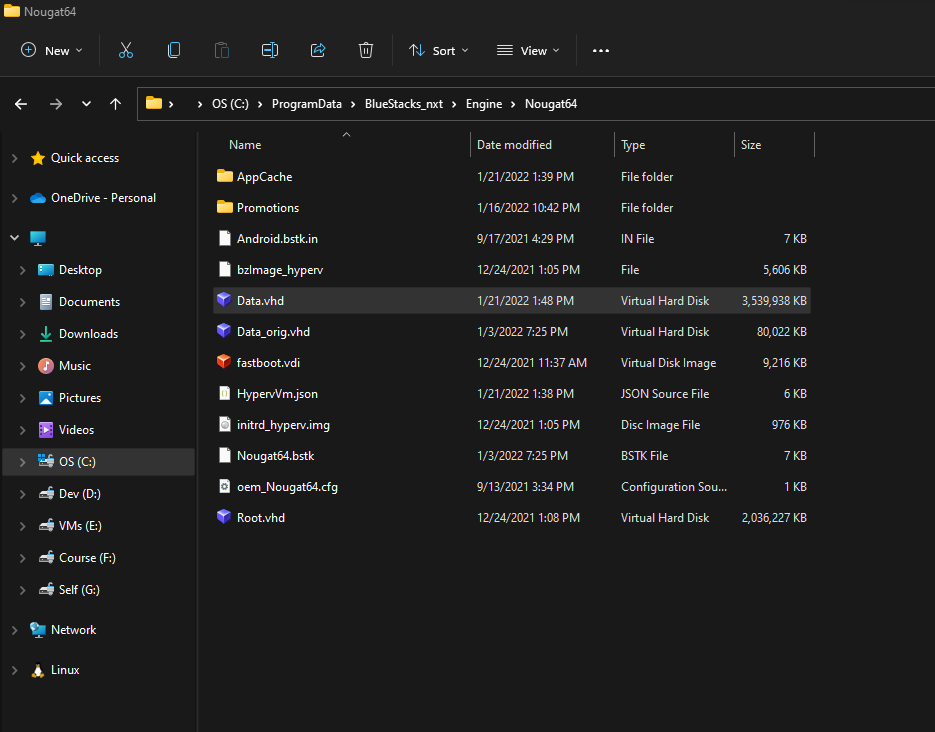Viewport: 935px width, 732px height.
Task: Click the folder icon in address bar
Action: coord(154,103)
